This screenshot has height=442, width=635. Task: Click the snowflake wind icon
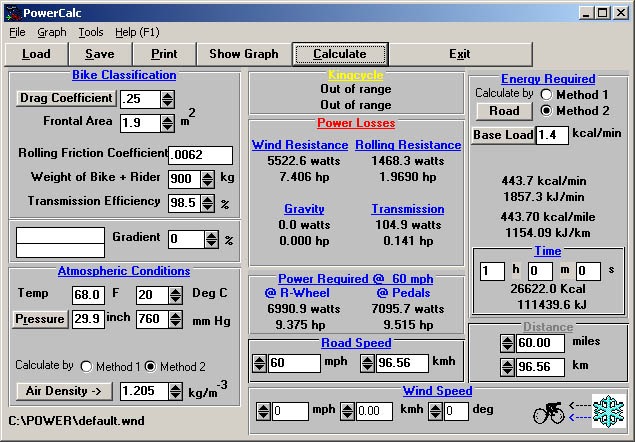[608, 411]
